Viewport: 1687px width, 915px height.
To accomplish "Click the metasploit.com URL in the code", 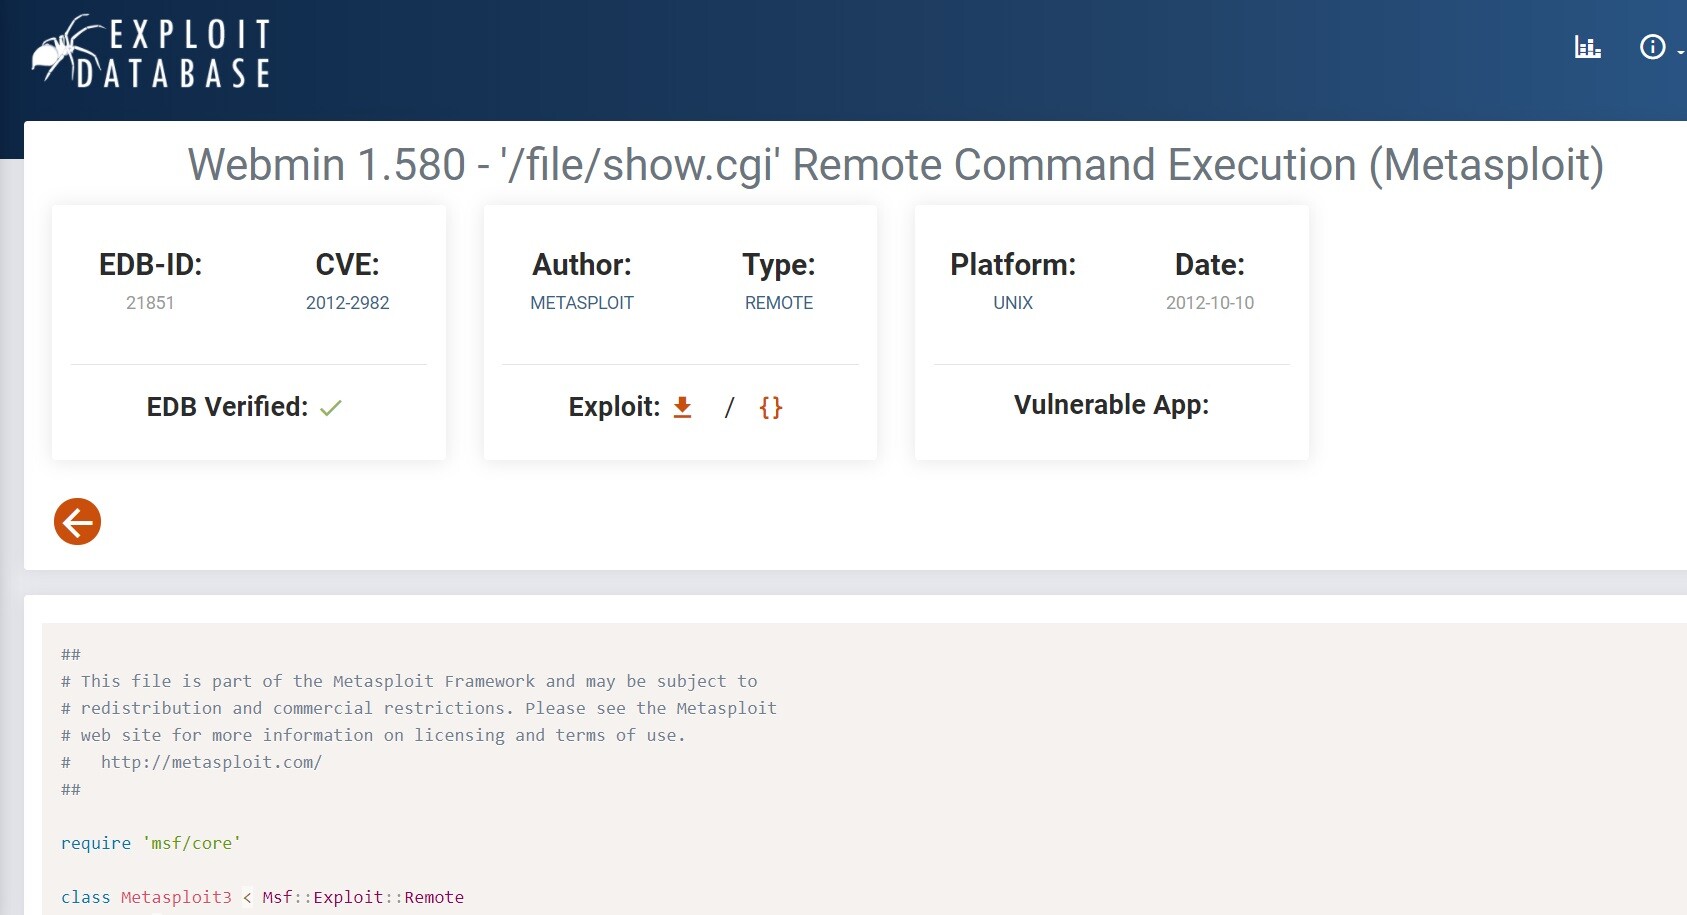I will [x=211, y=762].
